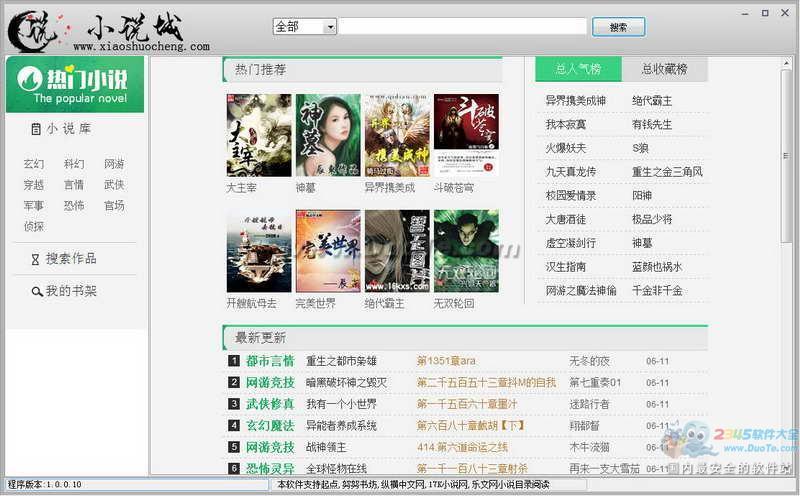Switch to 总收藏榜 tab
Image resolution: width=800 pixels, height=496 pixels.
664,69
